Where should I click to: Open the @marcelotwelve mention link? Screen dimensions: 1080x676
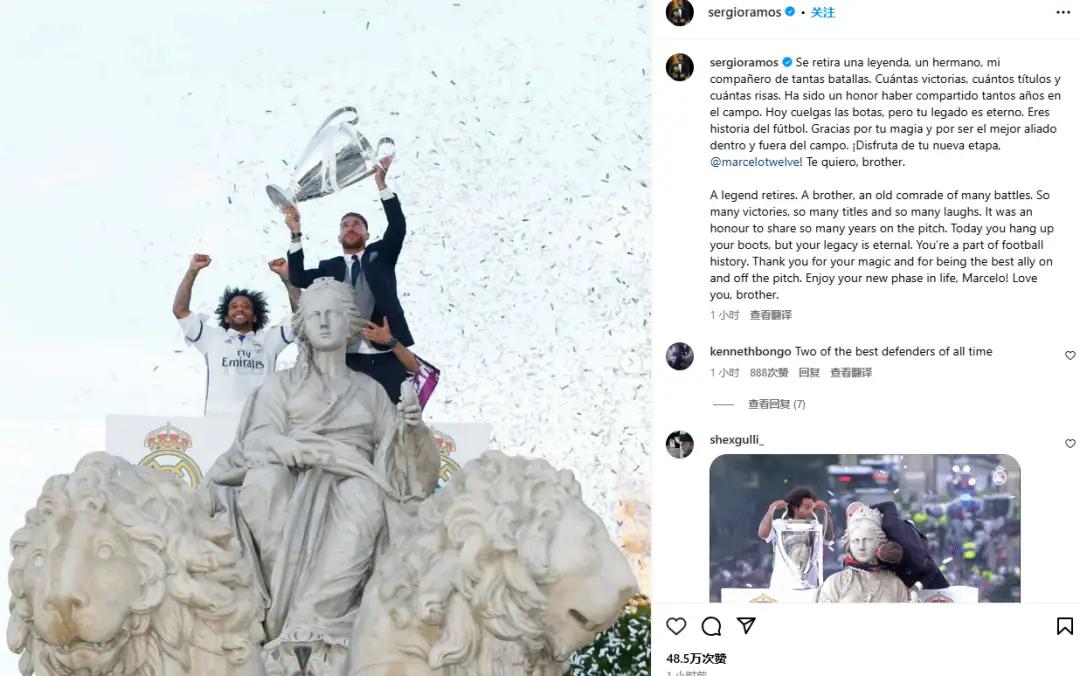(756, 162)
